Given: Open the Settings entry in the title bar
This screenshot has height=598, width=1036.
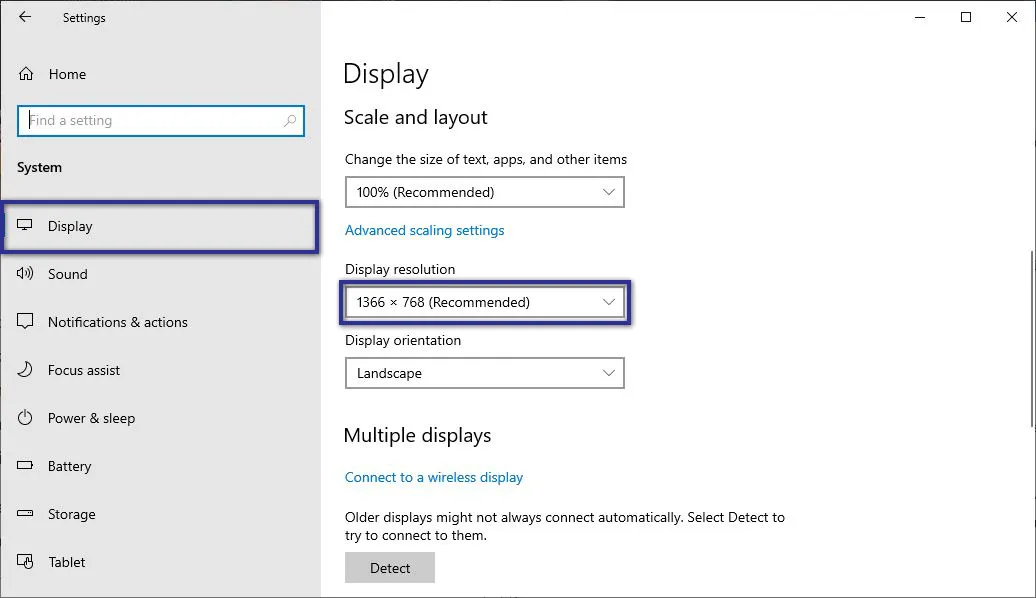Looking at the screenshot, I should point(83,17).
